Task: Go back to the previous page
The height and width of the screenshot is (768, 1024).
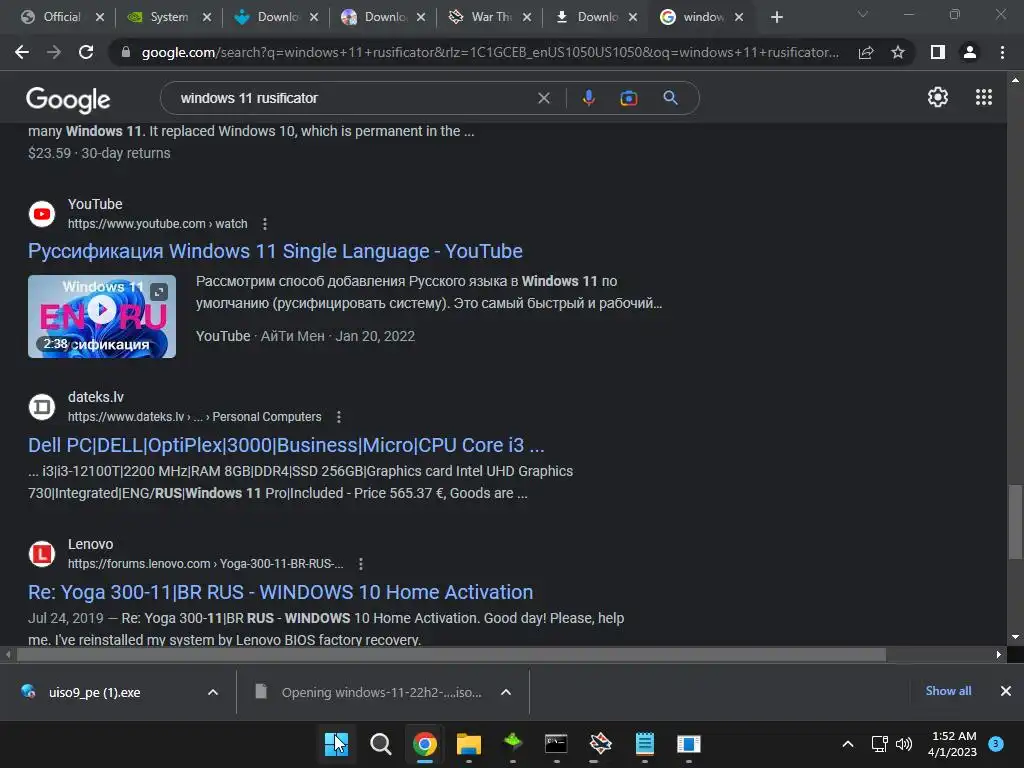Action: (22, 52)
